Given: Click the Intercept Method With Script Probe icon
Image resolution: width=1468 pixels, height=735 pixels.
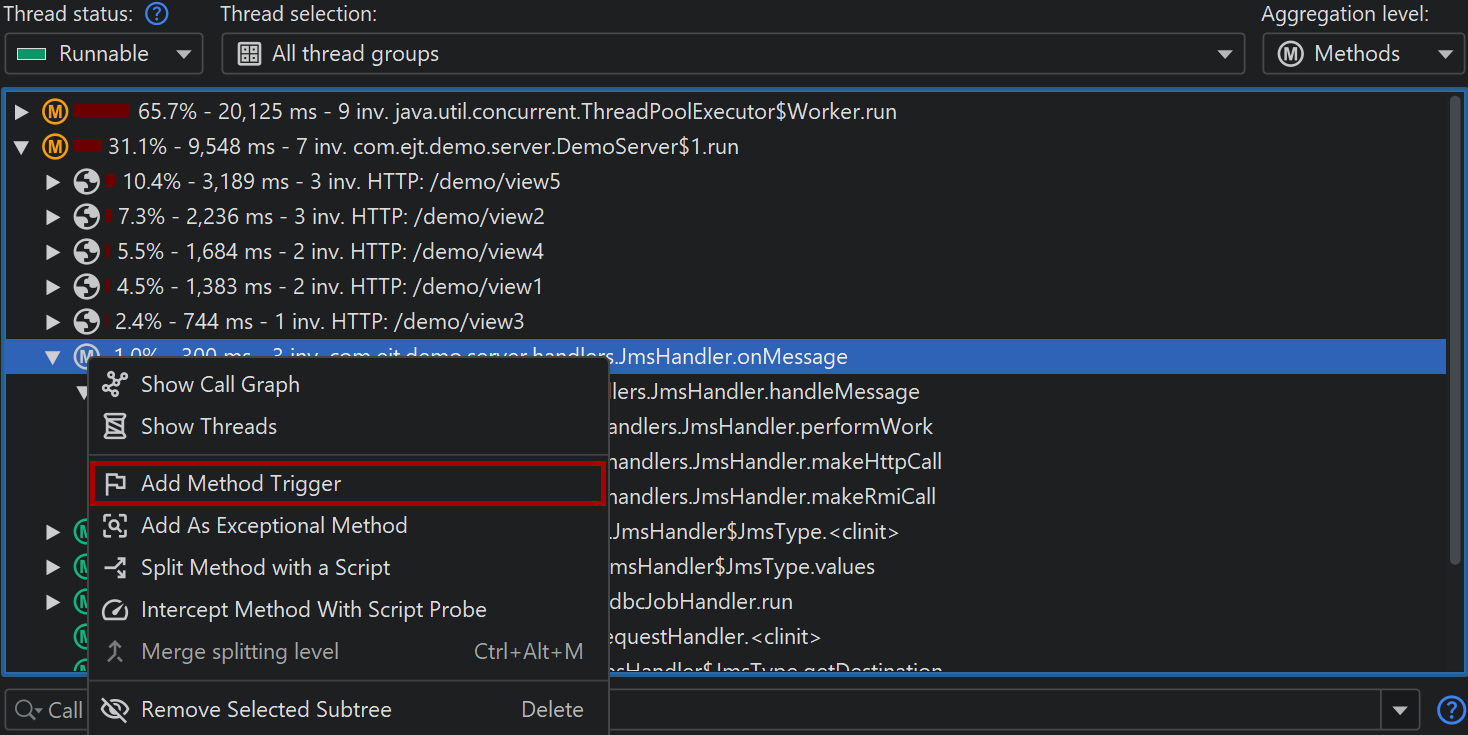Looking at the screenshot, I should 116,610.
